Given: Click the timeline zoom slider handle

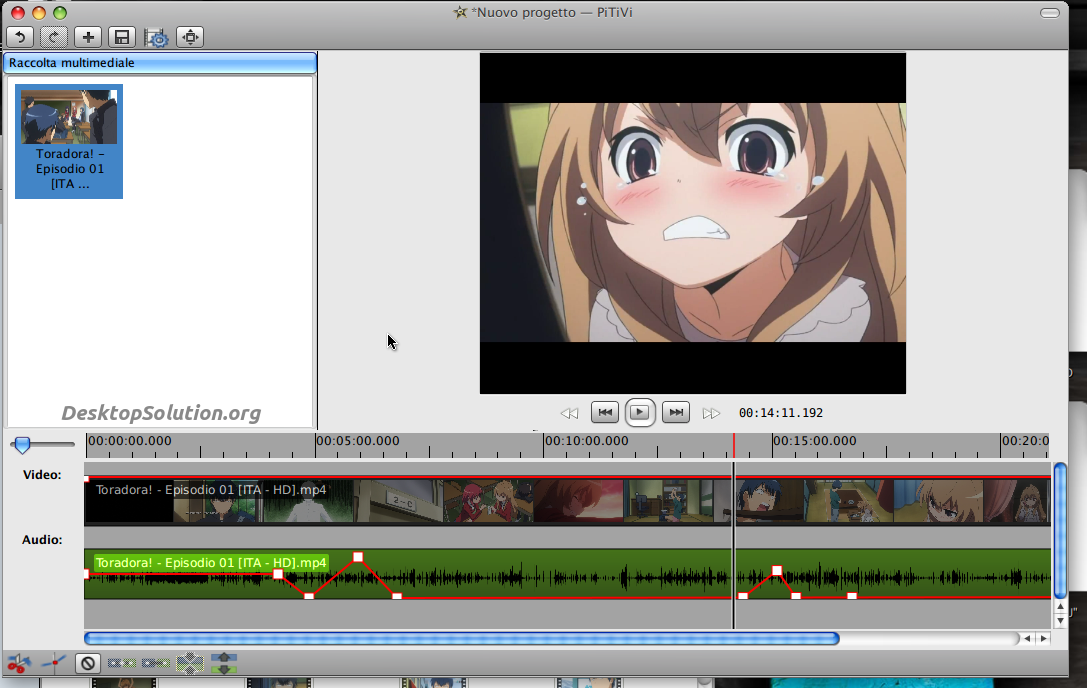Looking at the screenshot, I should (21, 444).
